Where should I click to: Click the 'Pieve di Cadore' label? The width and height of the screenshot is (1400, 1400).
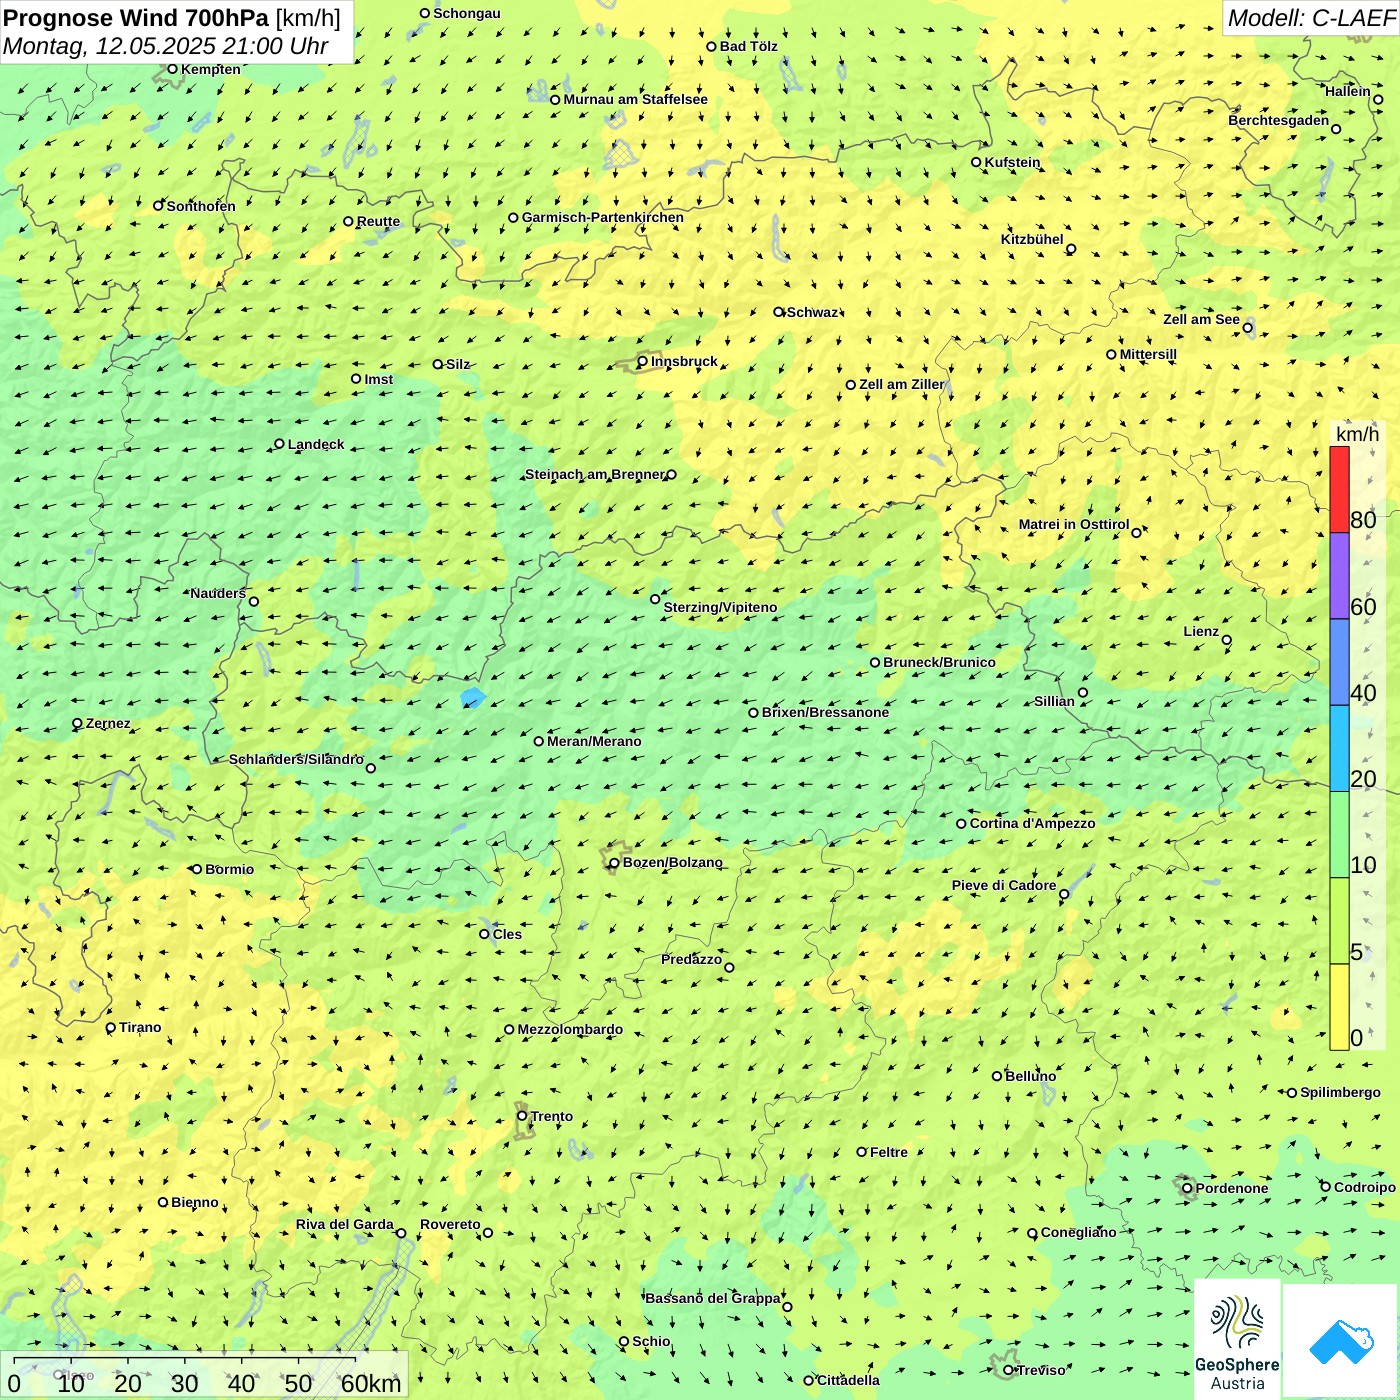click(x=1004, y=885)
